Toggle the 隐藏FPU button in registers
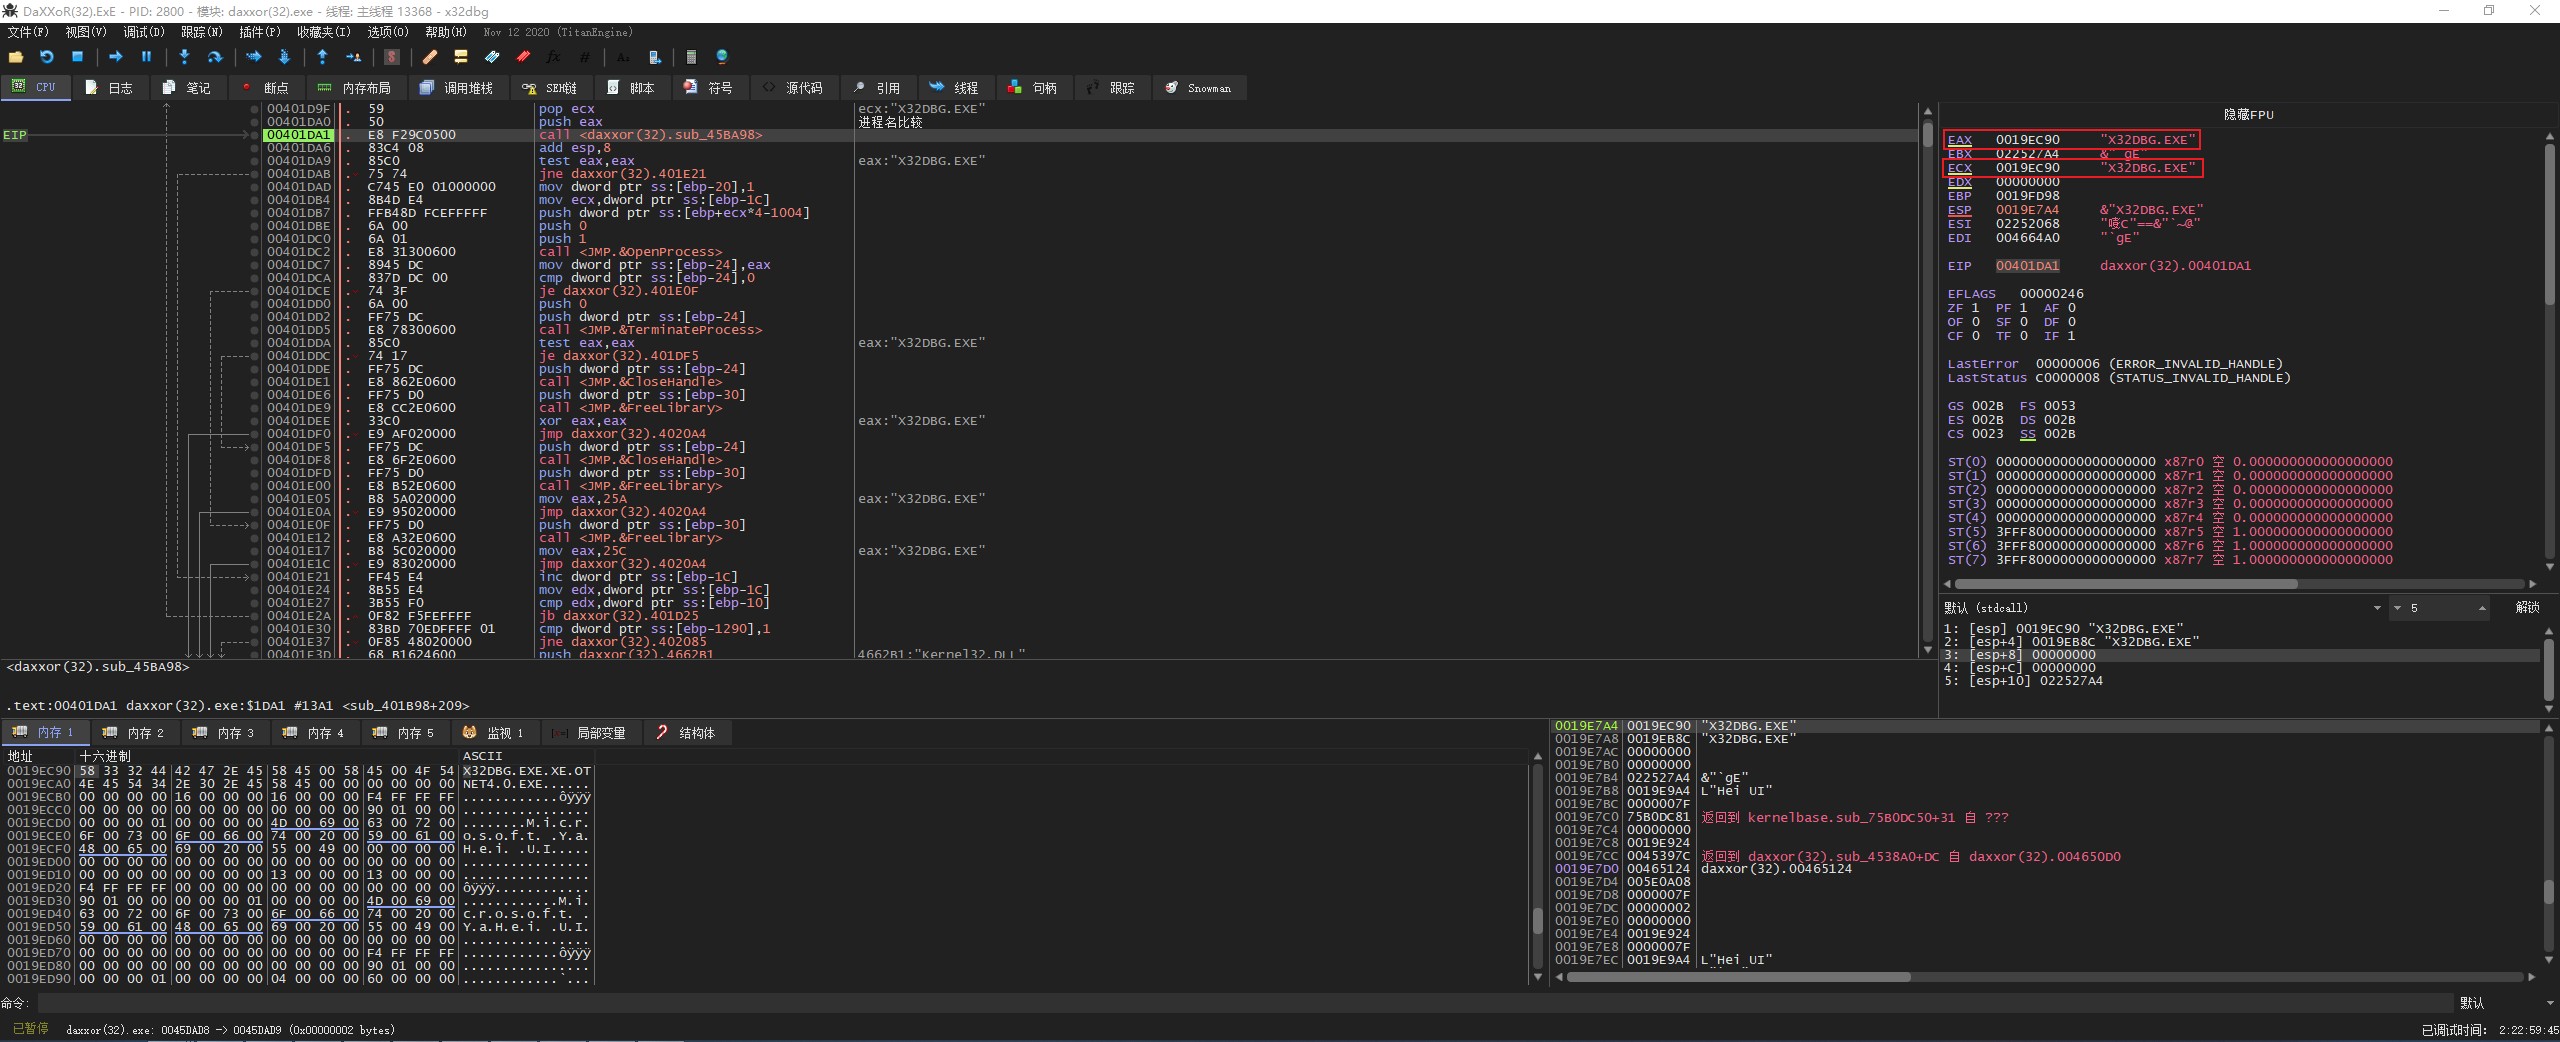 coord(2247,114)
